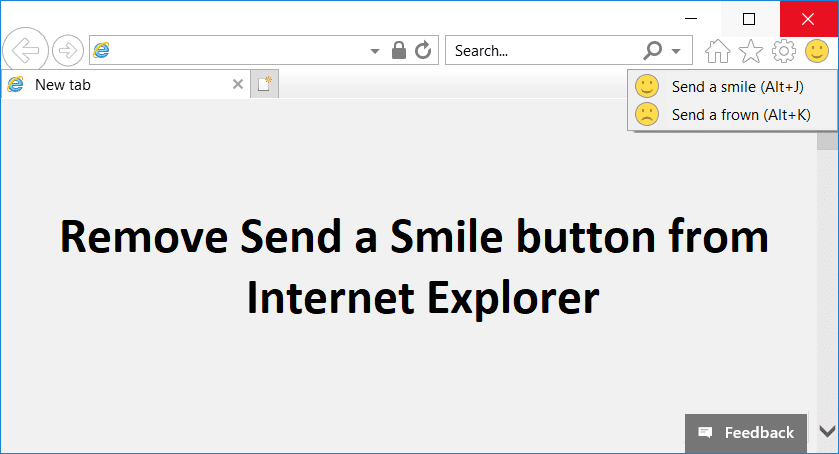Click the Internet Explorer icon in address bar
This screenshot has width=839, height=454.
[101, 50]
